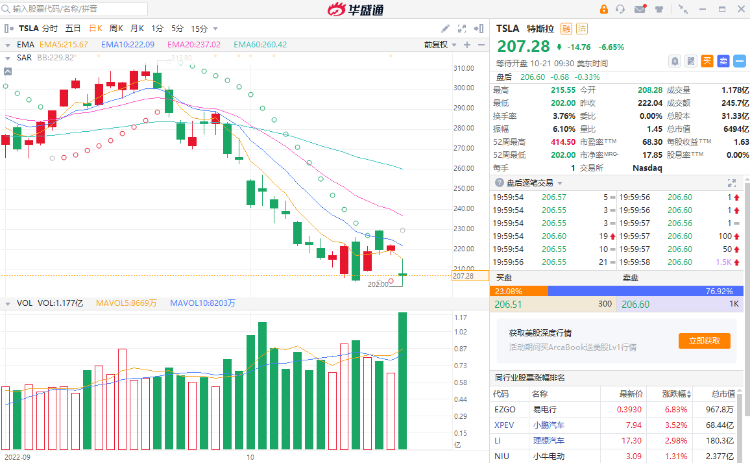Switch to 分时 chart tab

click(50, 29)
